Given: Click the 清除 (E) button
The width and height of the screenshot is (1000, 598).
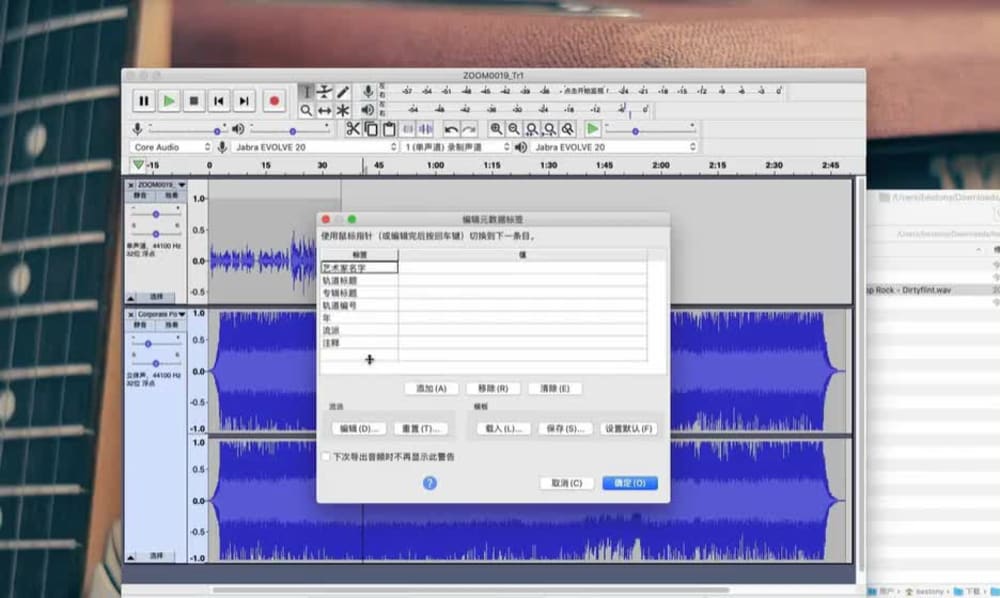Looking at the screenshot, I should [555, 388].
